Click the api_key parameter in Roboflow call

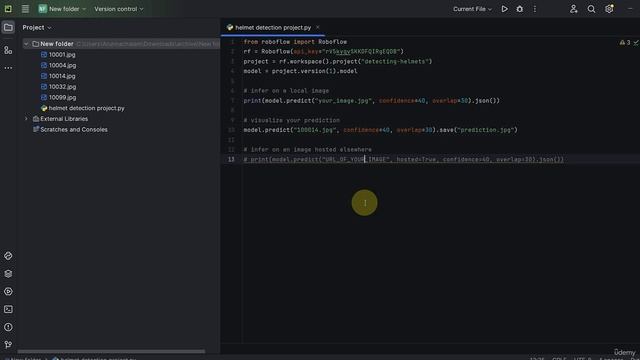pyautogui.click(x=307, y=51)
